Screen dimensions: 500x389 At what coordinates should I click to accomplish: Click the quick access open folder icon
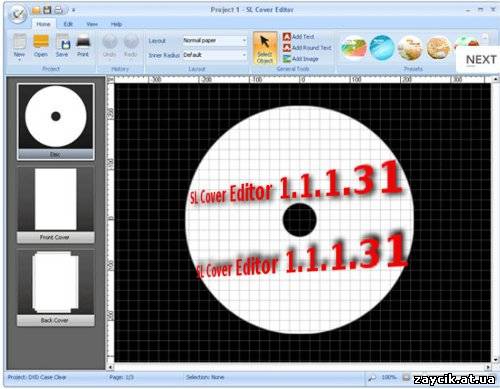click(x=36, y=10)
